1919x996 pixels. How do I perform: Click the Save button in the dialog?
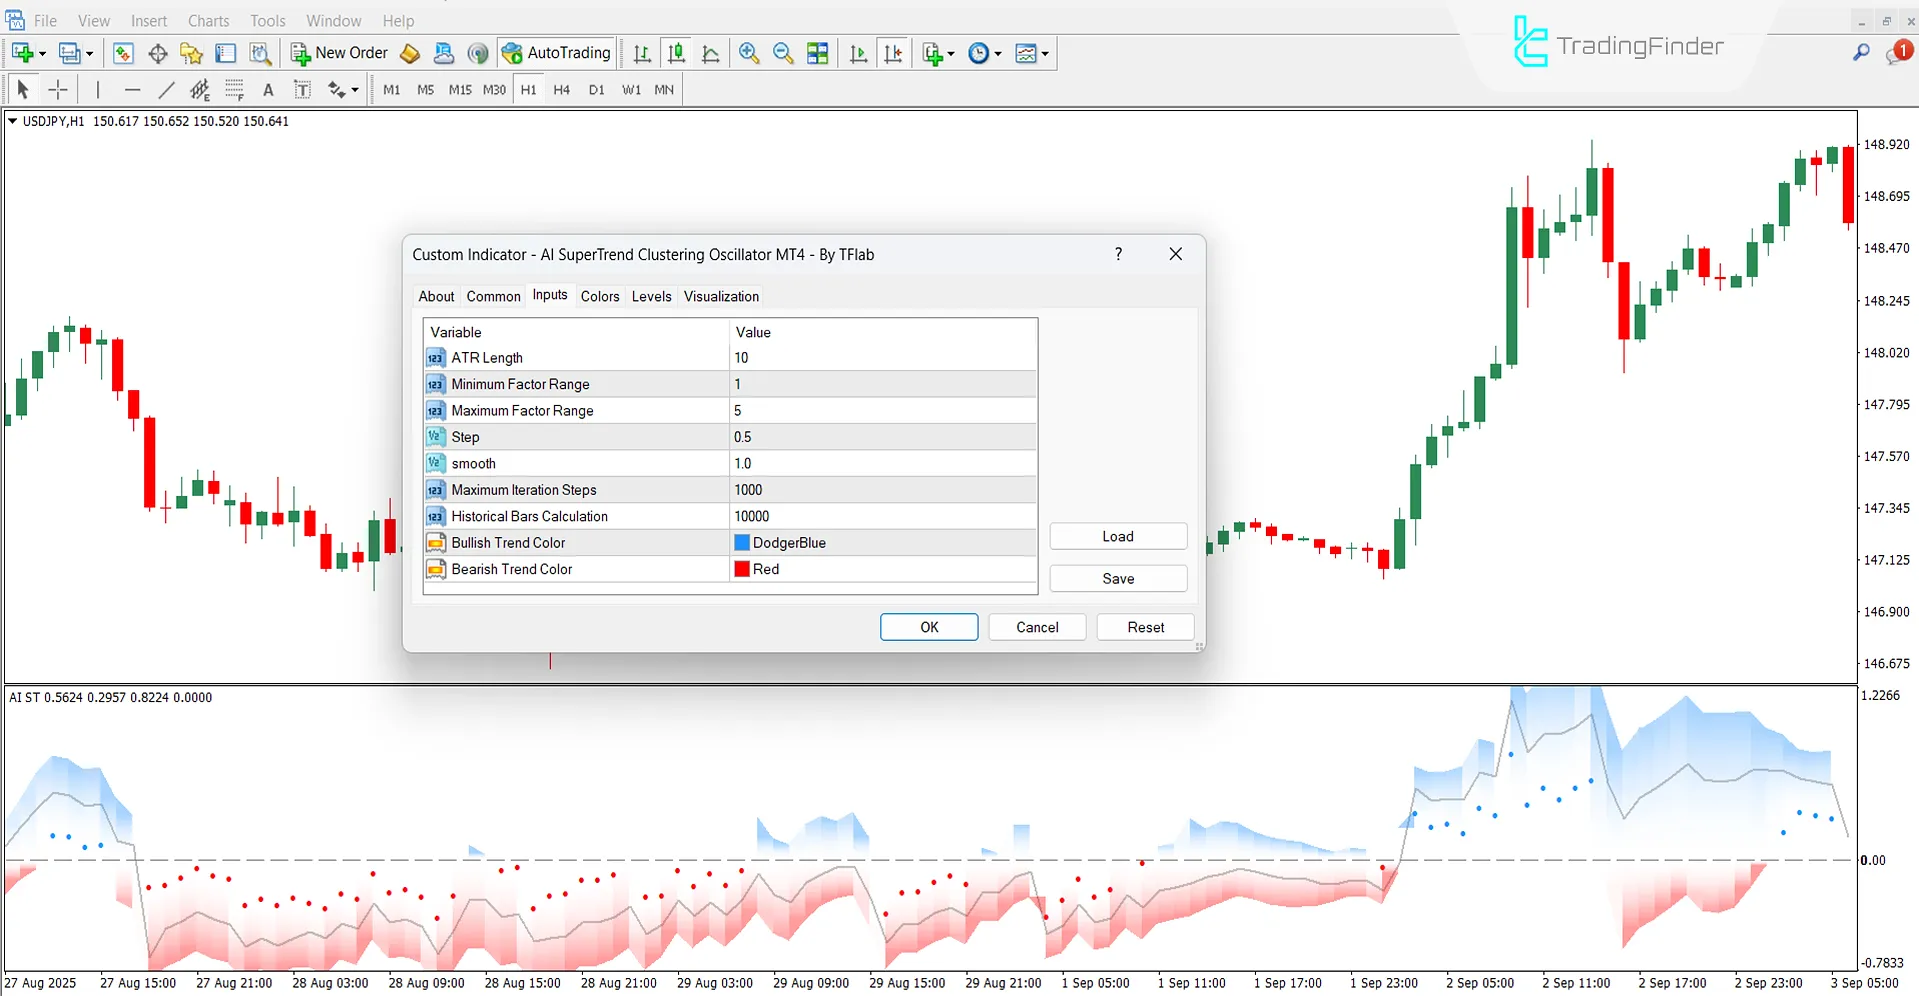pos(1117,578)
